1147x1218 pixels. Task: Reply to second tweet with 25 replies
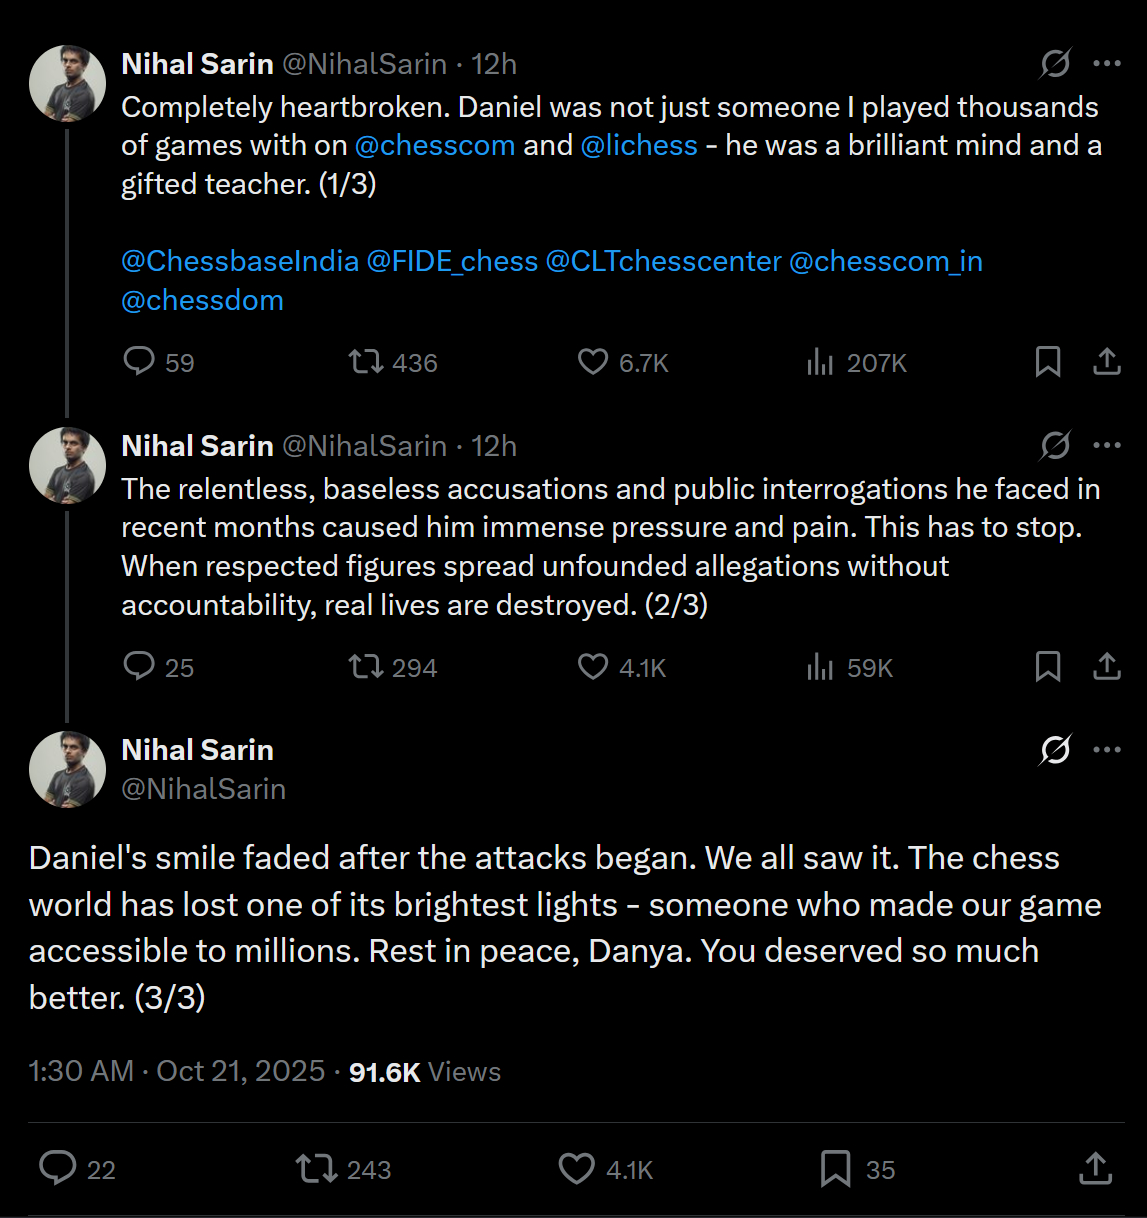pyautogui.click(x=139, y=666)
